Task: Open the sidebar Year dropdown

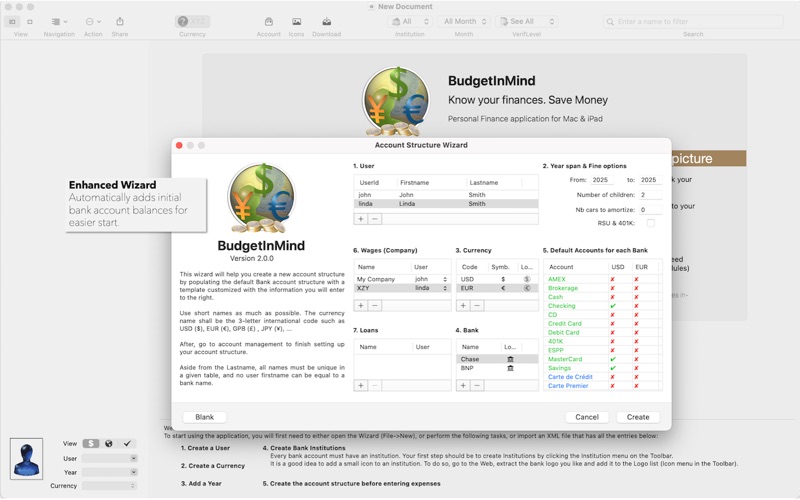Action: click(x=109, y=472)
